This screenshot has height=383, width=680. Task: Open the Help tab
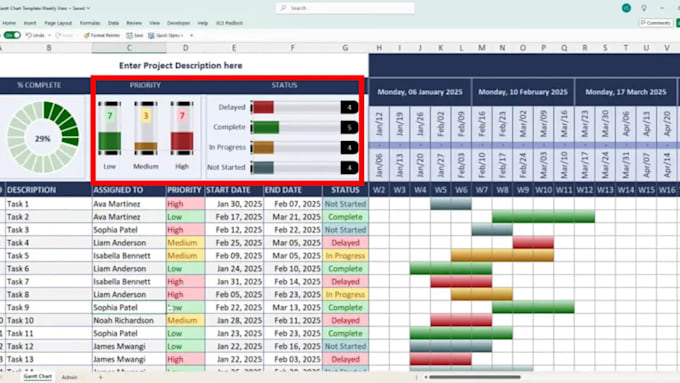[203, 23]
